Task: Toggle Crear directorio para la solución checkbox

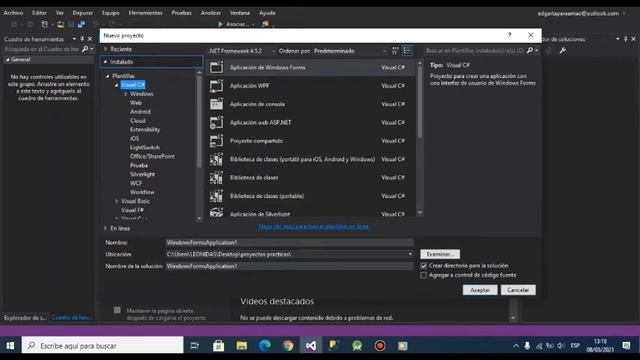Action: pyautogui.click(x=424, y=266)
